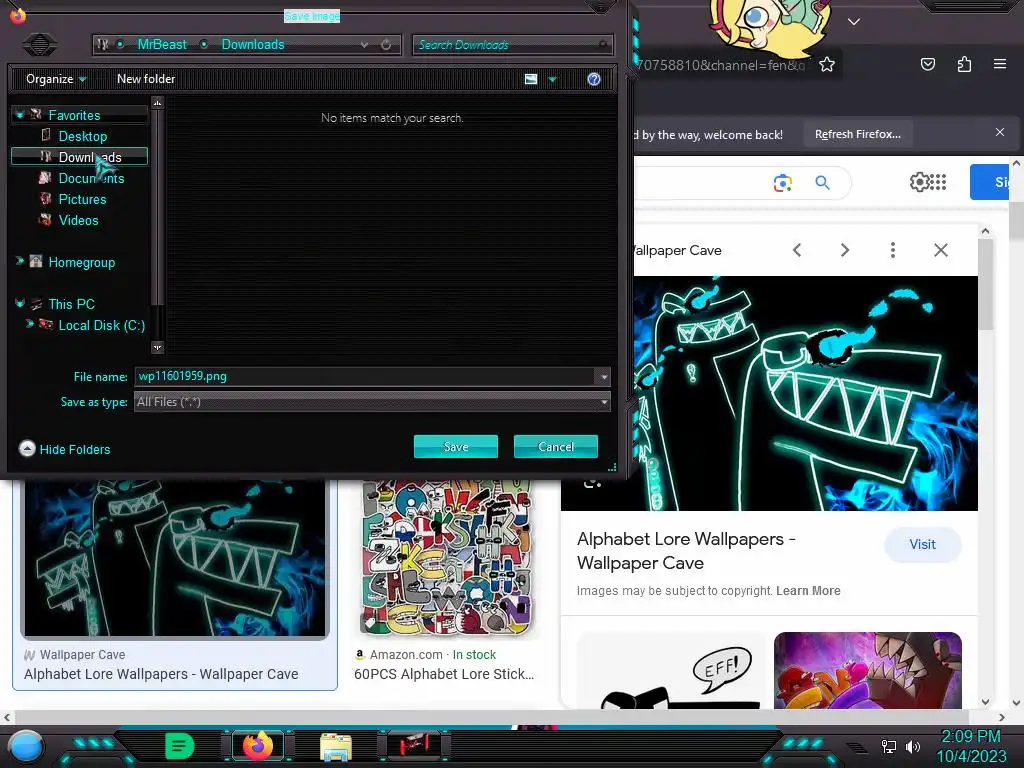Image resolution: width=1024 pixels, height=768 pixels.
Task: Select Documents in the navigation pane
Action: coord(91,178)
